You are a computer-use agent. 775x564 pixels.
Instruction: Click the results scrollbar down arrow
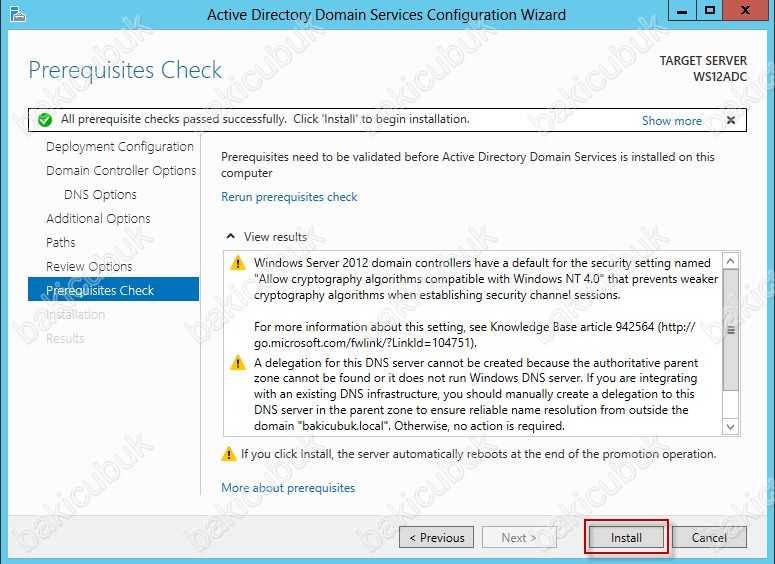[731, 427]
